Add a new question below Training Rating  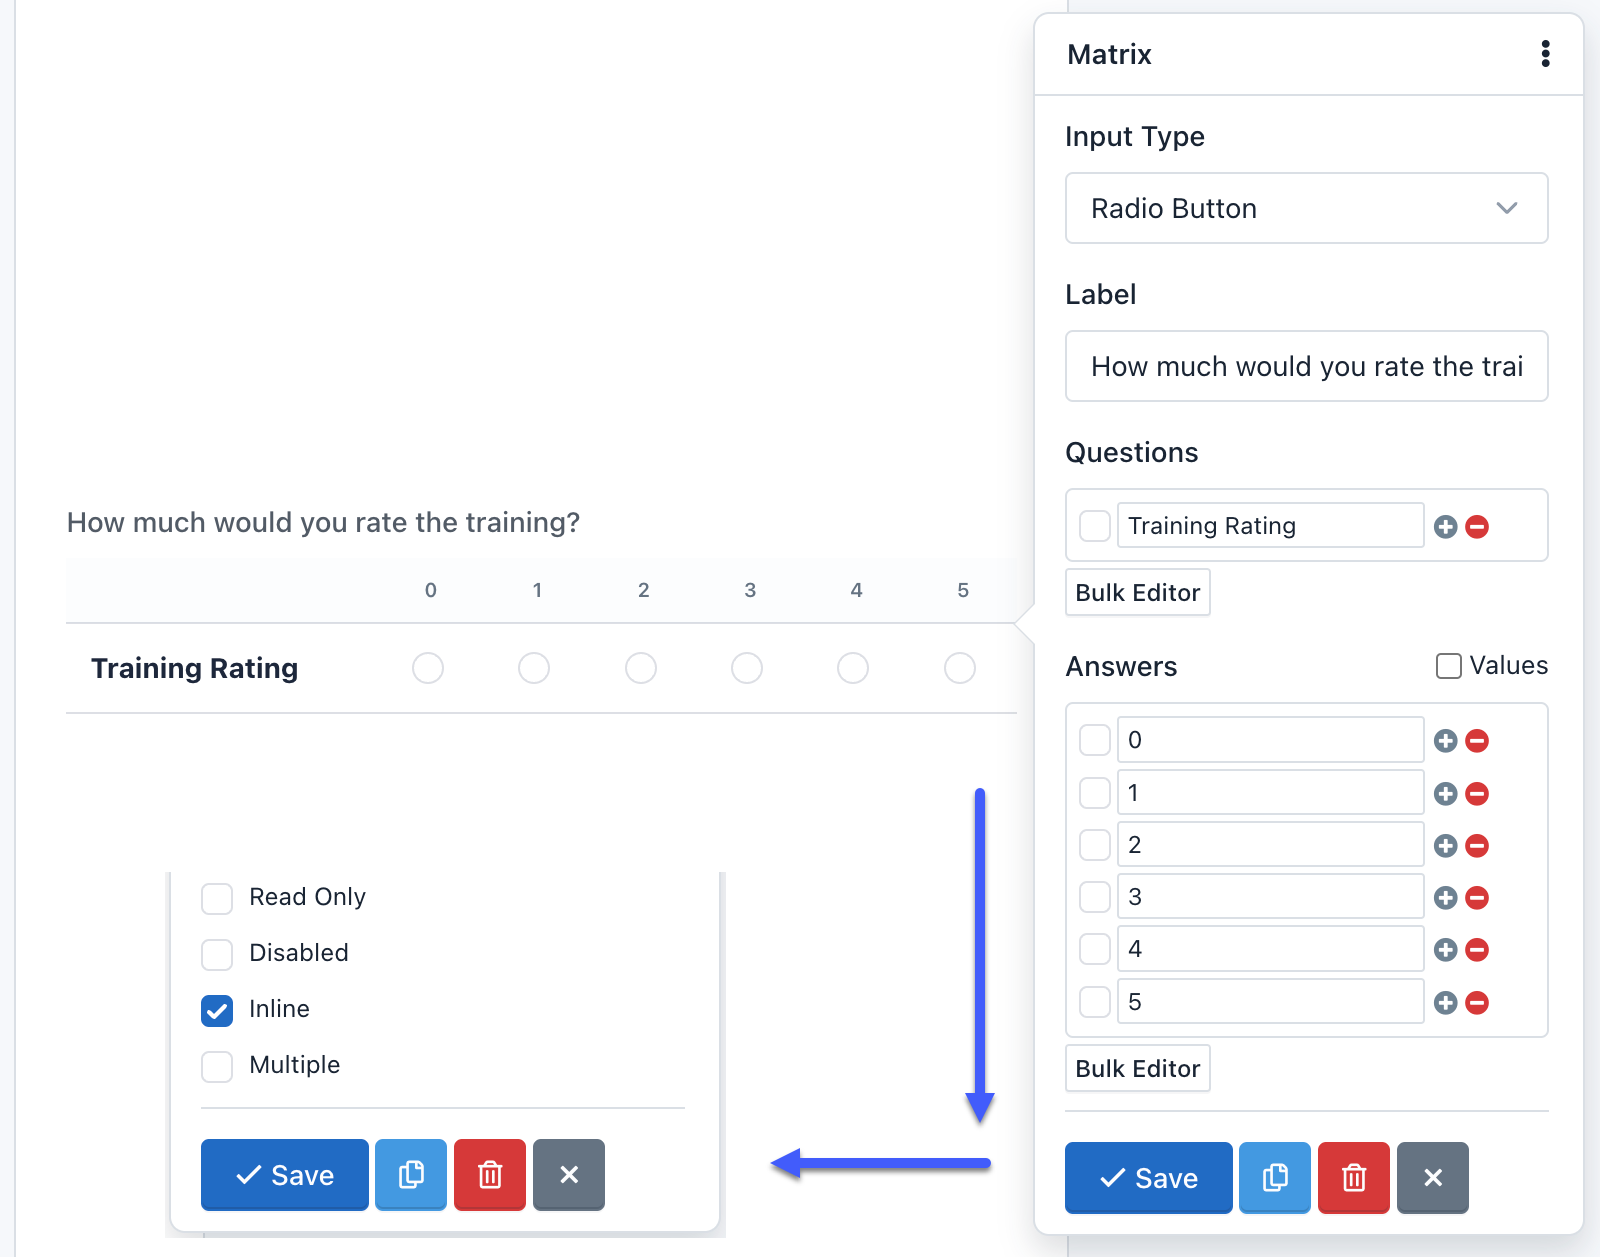(1444, 525)
